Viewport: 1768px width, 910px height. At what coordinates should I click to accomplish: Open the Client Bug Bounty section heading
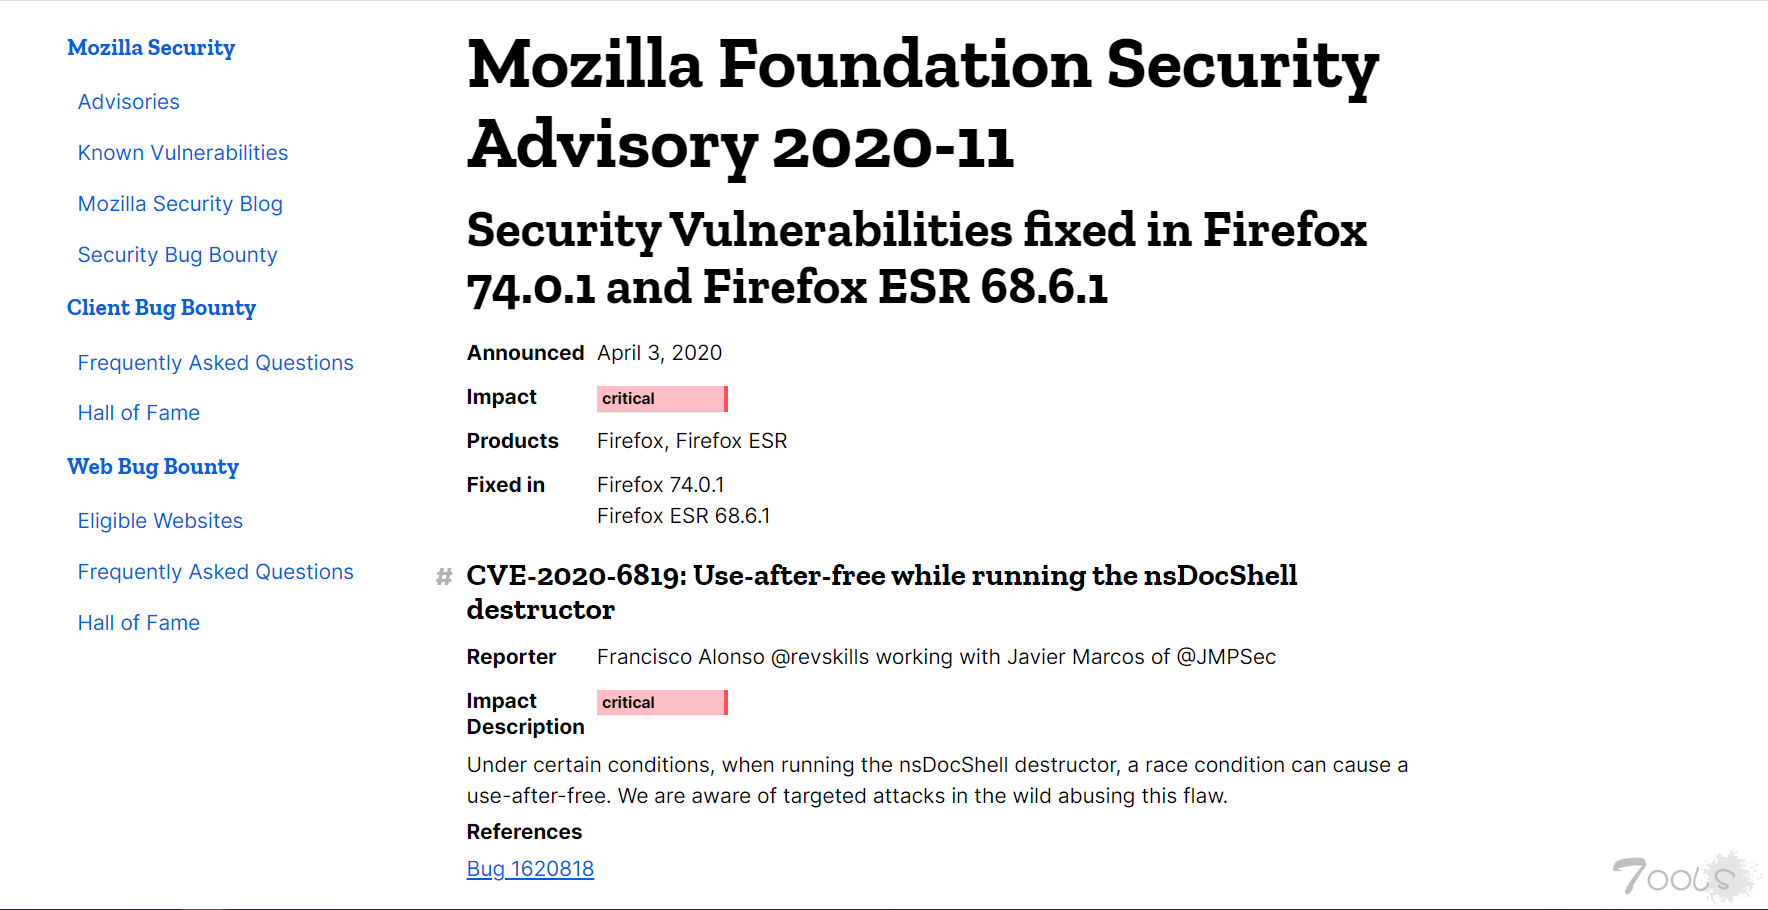click(x=161, y=308)
